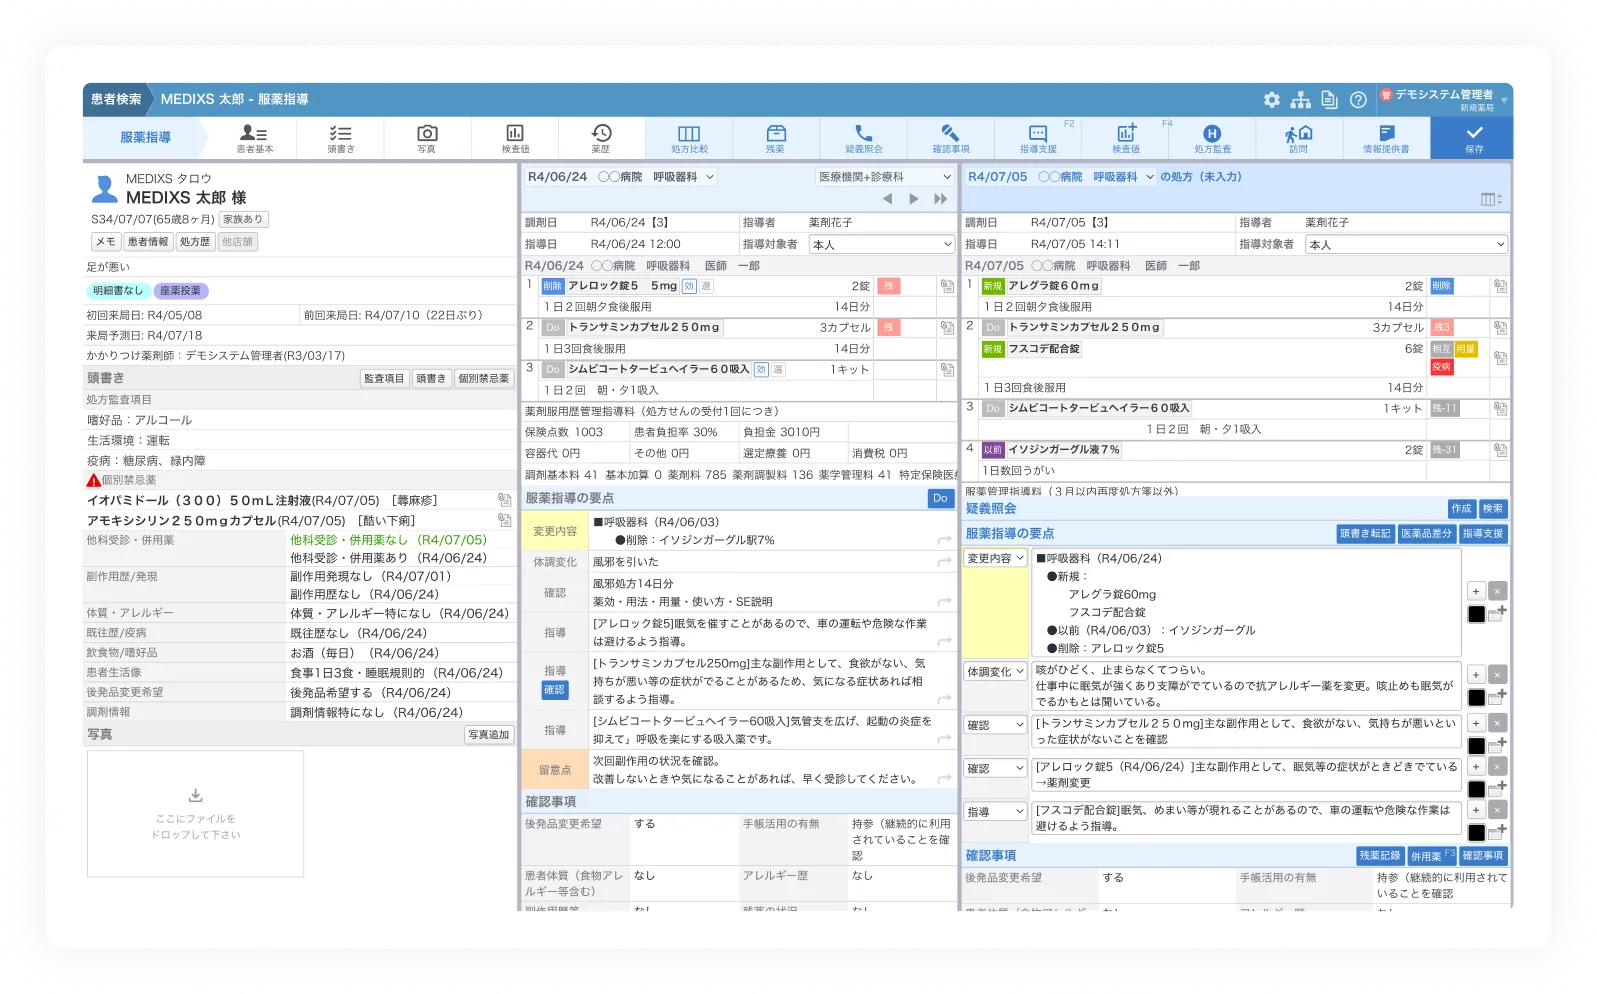
Task: Click black color swatch beside 変更内容 entry
Action: pos(1476,614)
